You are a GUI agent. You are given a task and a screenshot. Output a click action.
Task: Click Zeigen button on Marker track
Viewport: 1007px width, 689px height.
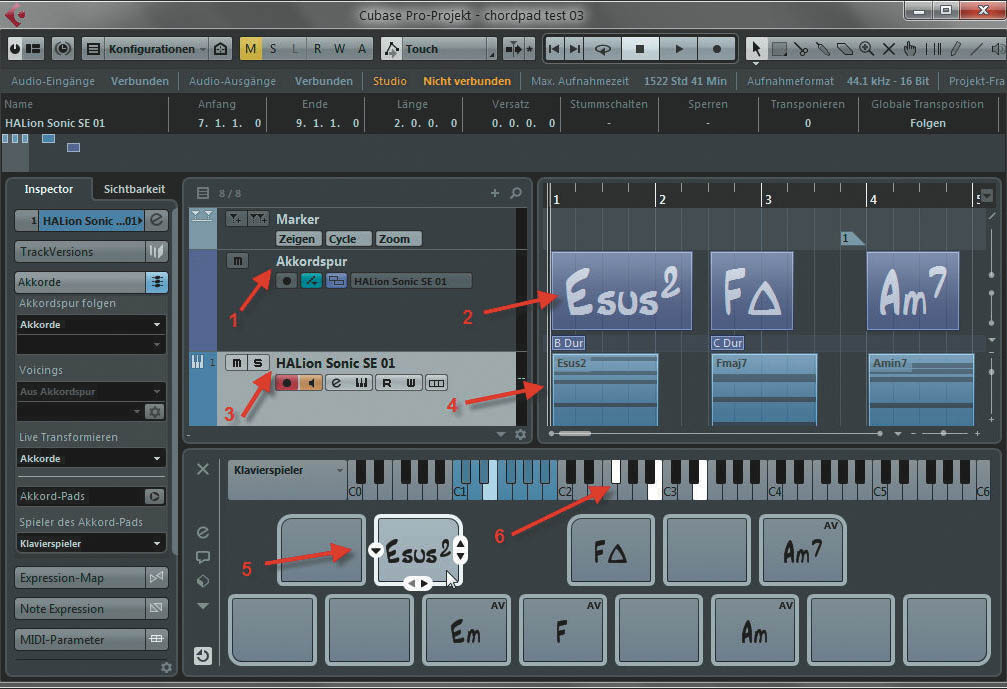point(297,239)
